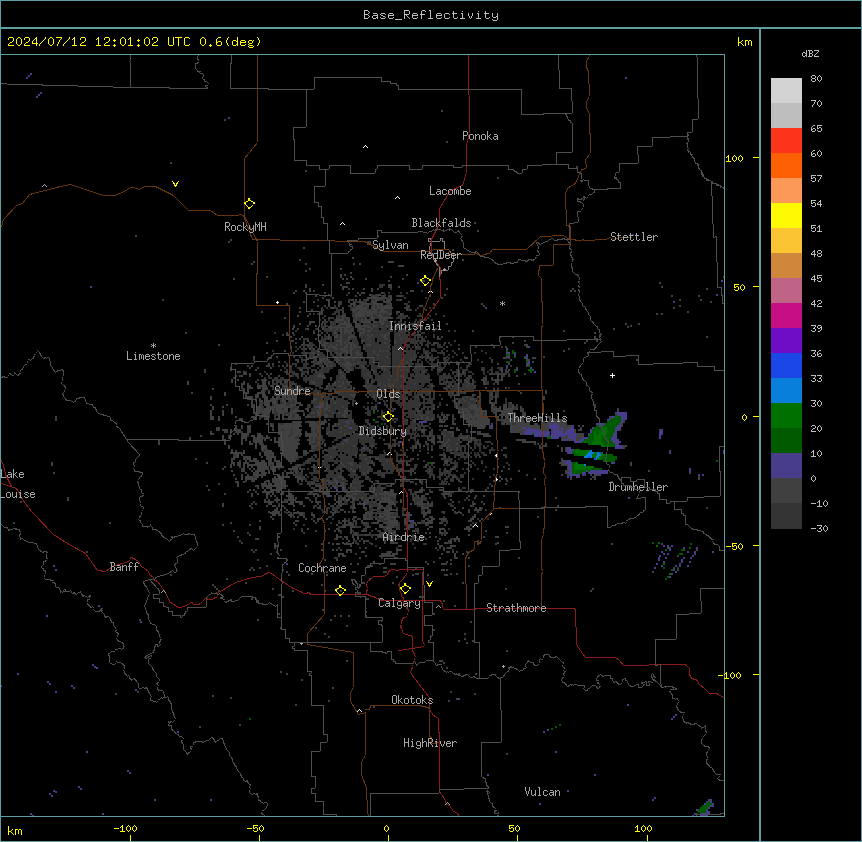
Task: Click the RedDeer city label
Action: point(441,255)
